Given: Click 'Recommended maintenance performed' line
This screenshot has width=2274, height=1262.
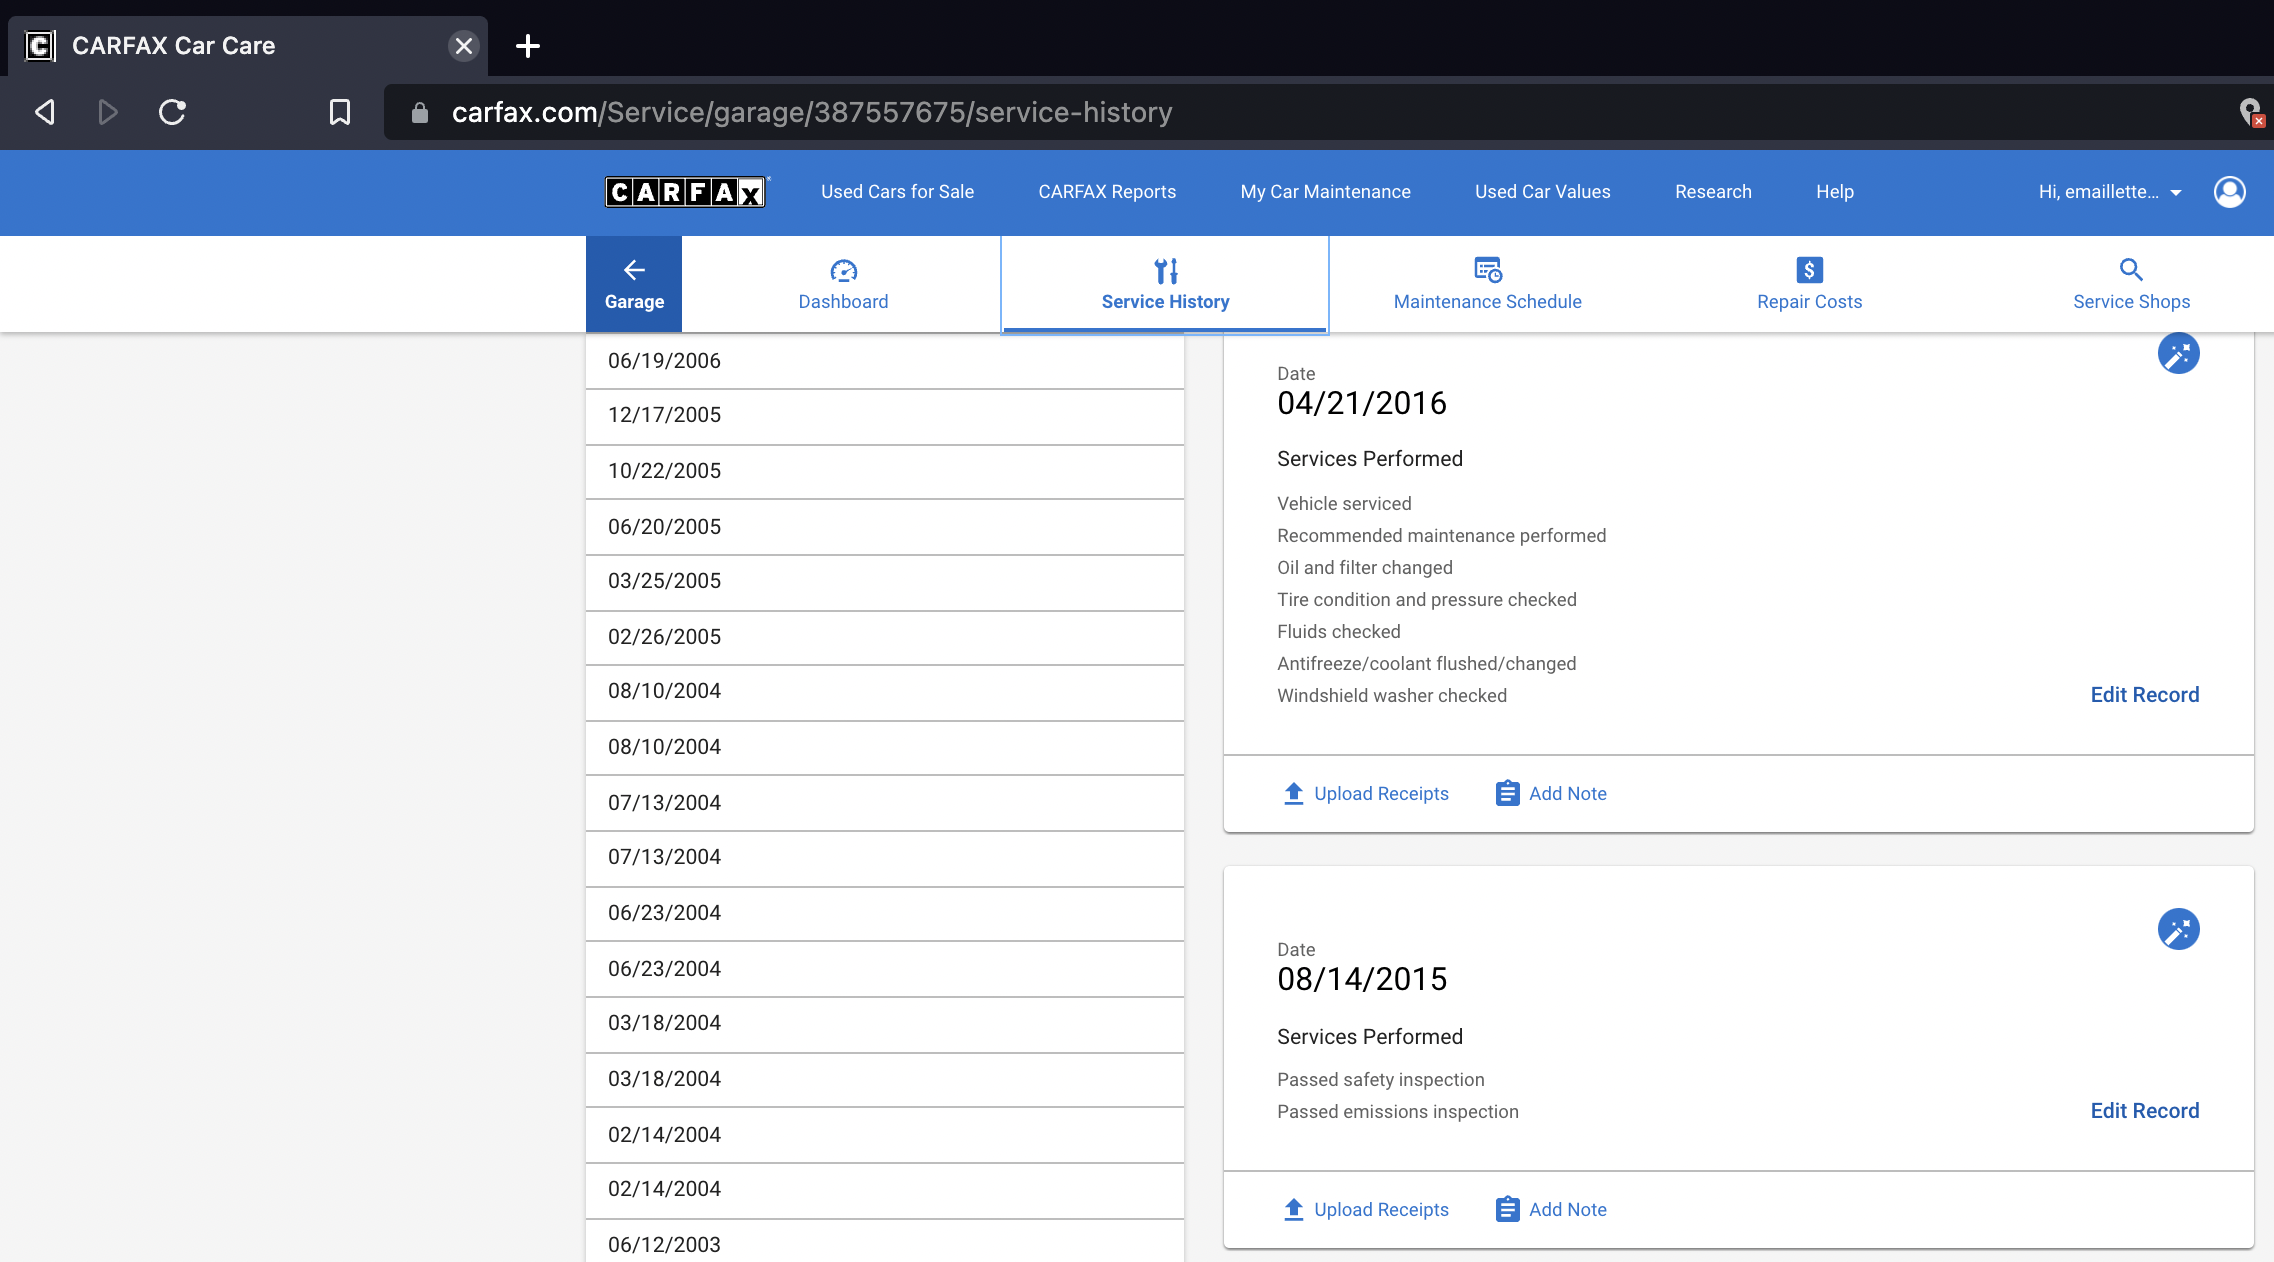Looking at the screenshot, I should (1441, 535).
